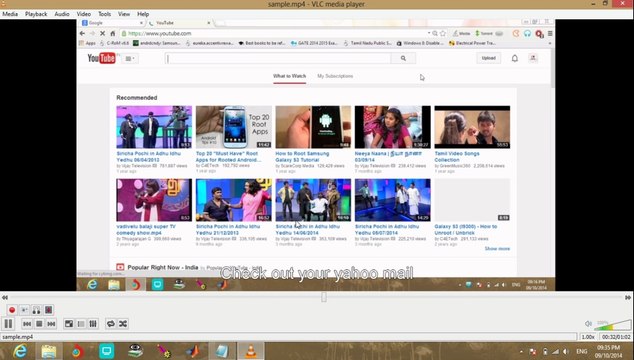This screenshot has height=360, width=634.
Task: Click the fast-forward arrows right of seek bar
Action: pyautogui.click(x=628, y=297)
